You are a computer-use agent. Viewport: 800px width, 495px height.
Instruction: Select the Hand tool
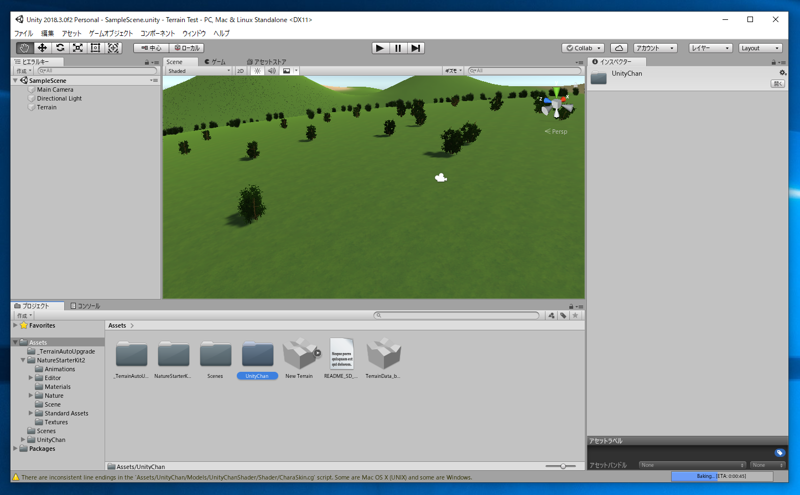click(24, 48)
